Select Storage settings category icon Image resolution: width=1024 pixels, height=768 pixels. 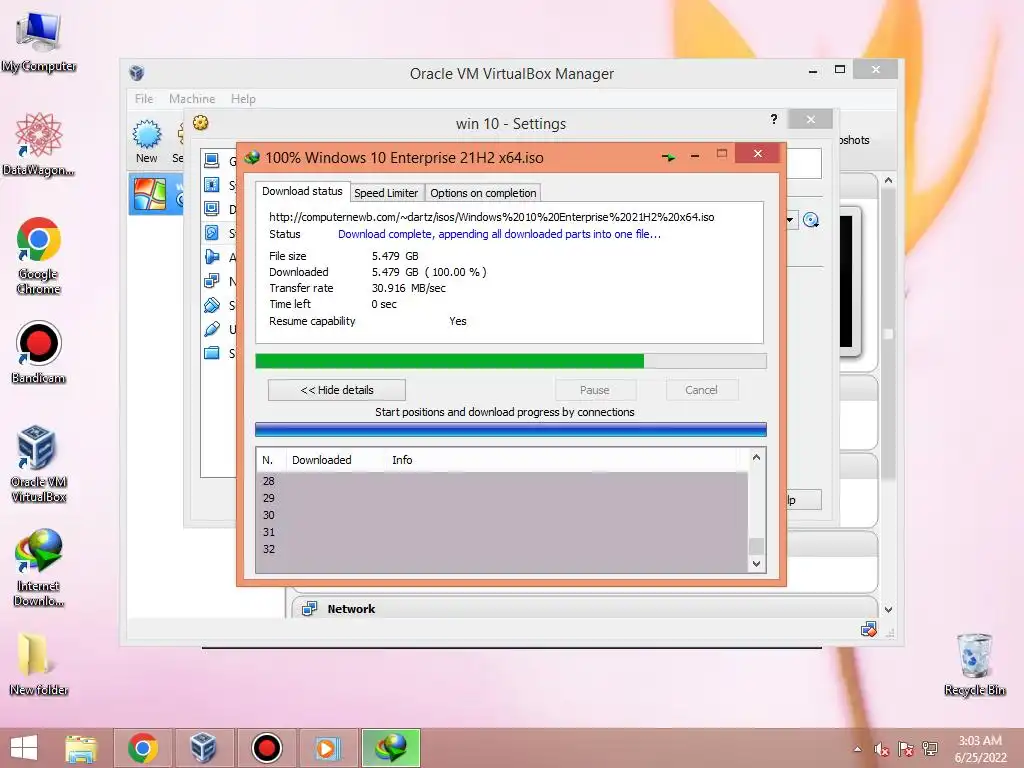[212, 232]
